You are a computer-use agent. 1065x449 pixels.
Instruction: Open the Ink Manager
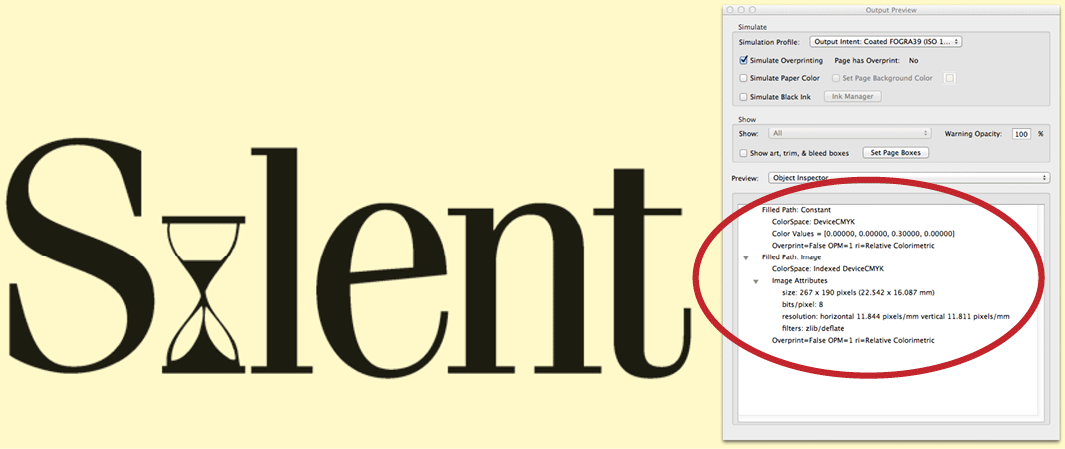(x=853, y=96)
